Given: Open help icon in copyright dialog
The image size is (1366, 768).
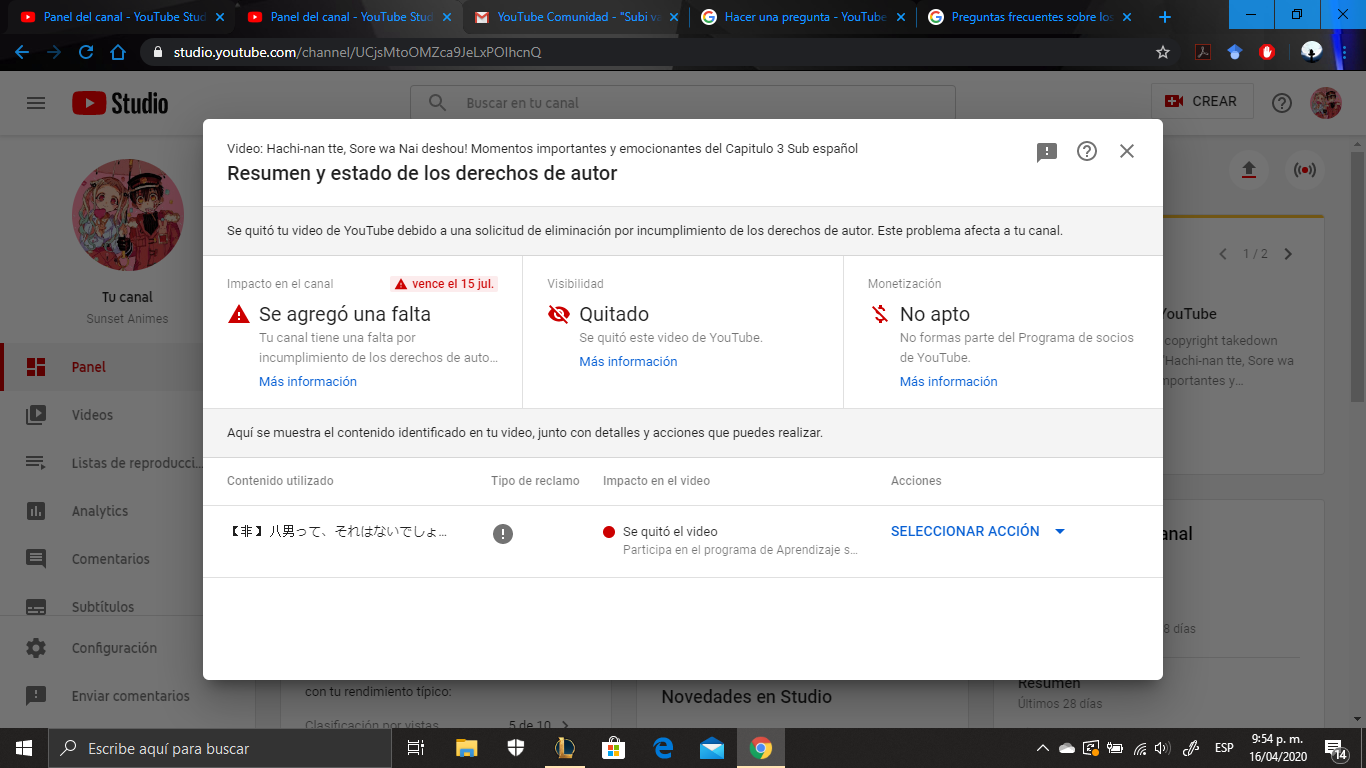Looking at the screenshot, I should 1087,151.
